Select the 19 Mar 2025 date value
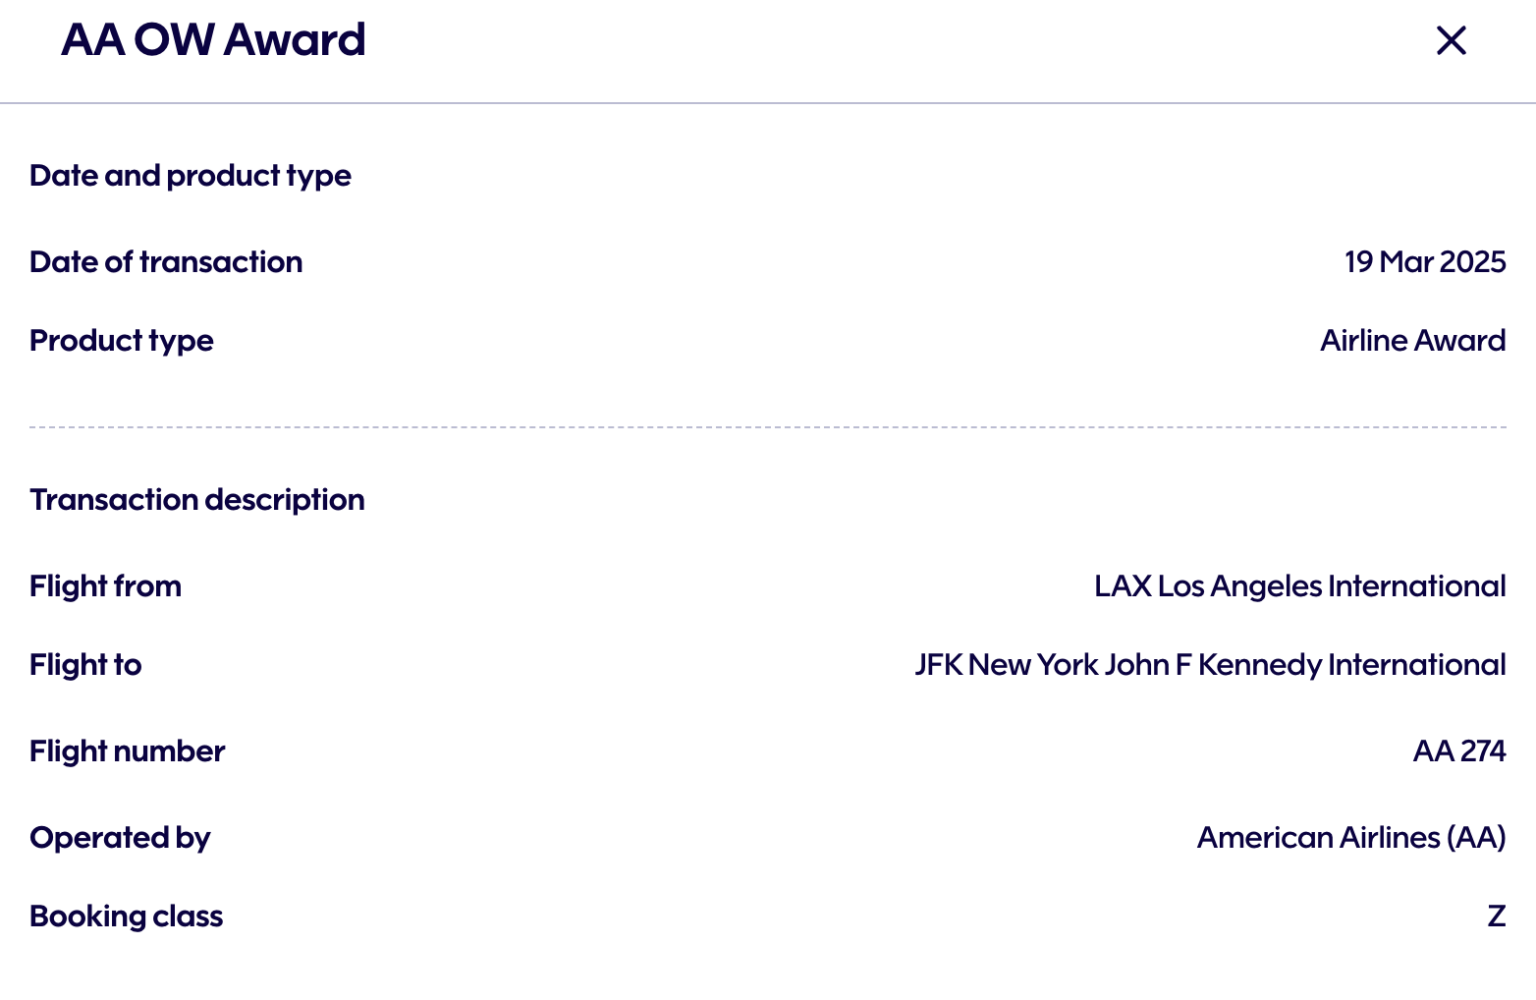Screen dimensions: 1536x1000 (1424, 262)
